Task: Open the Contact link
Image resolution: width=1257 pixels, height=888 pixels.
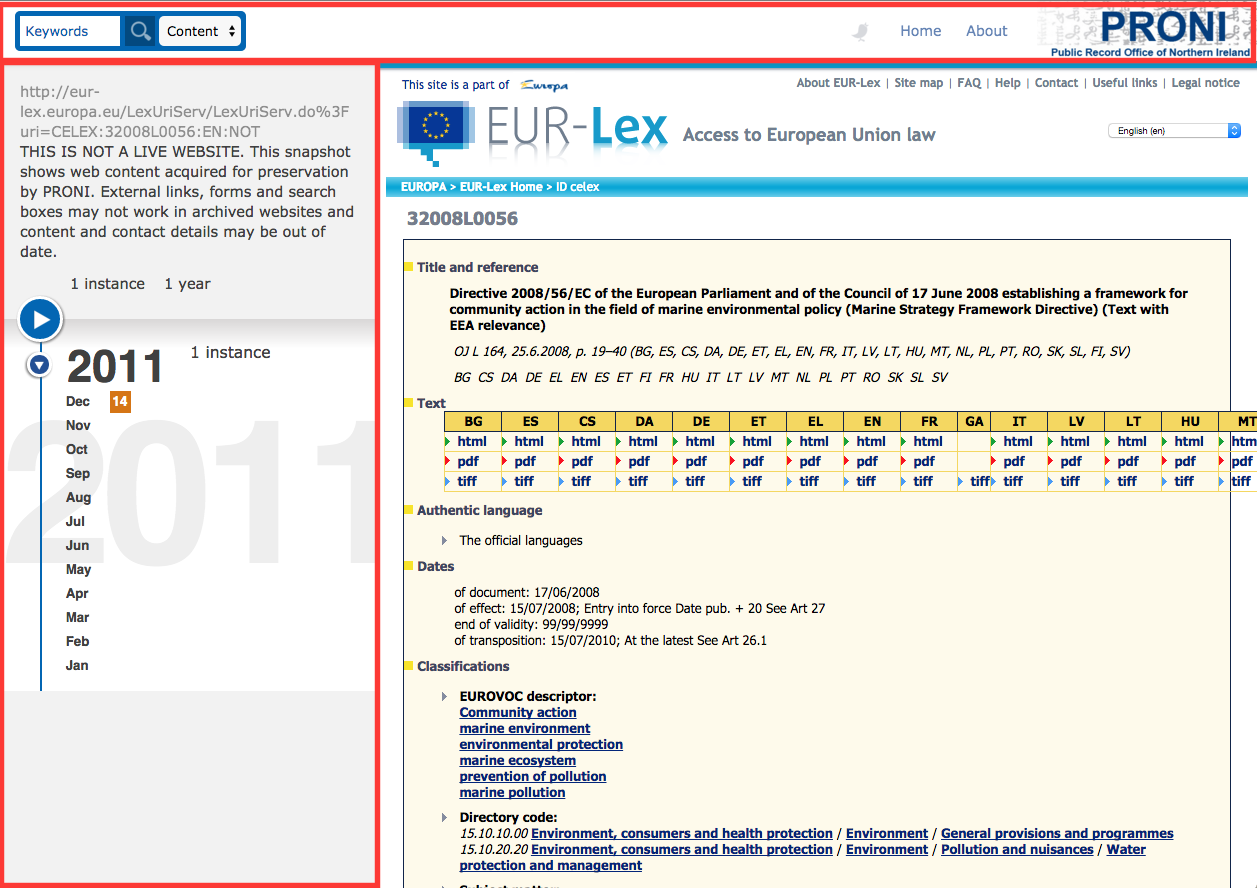Action: click(1056, 83)
